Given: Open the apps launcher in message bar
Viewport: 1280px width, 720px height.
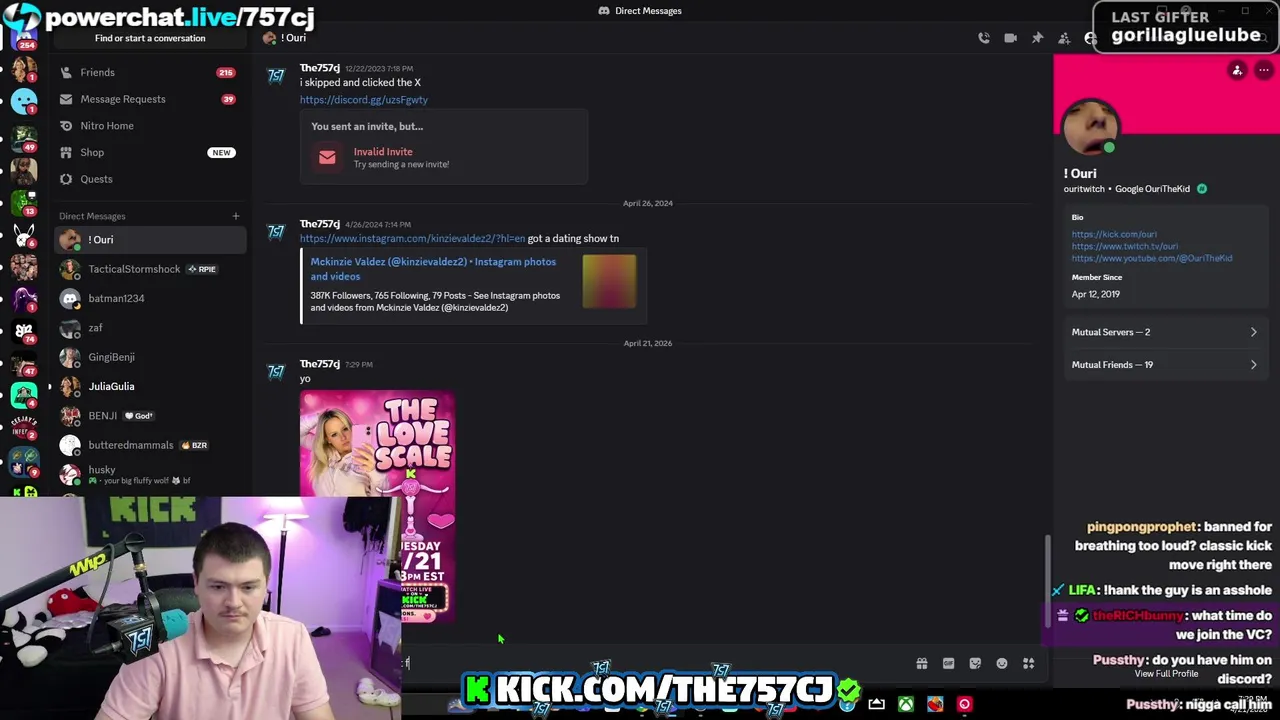Looking at the screenshot, I should click(x=1028, y=663).
